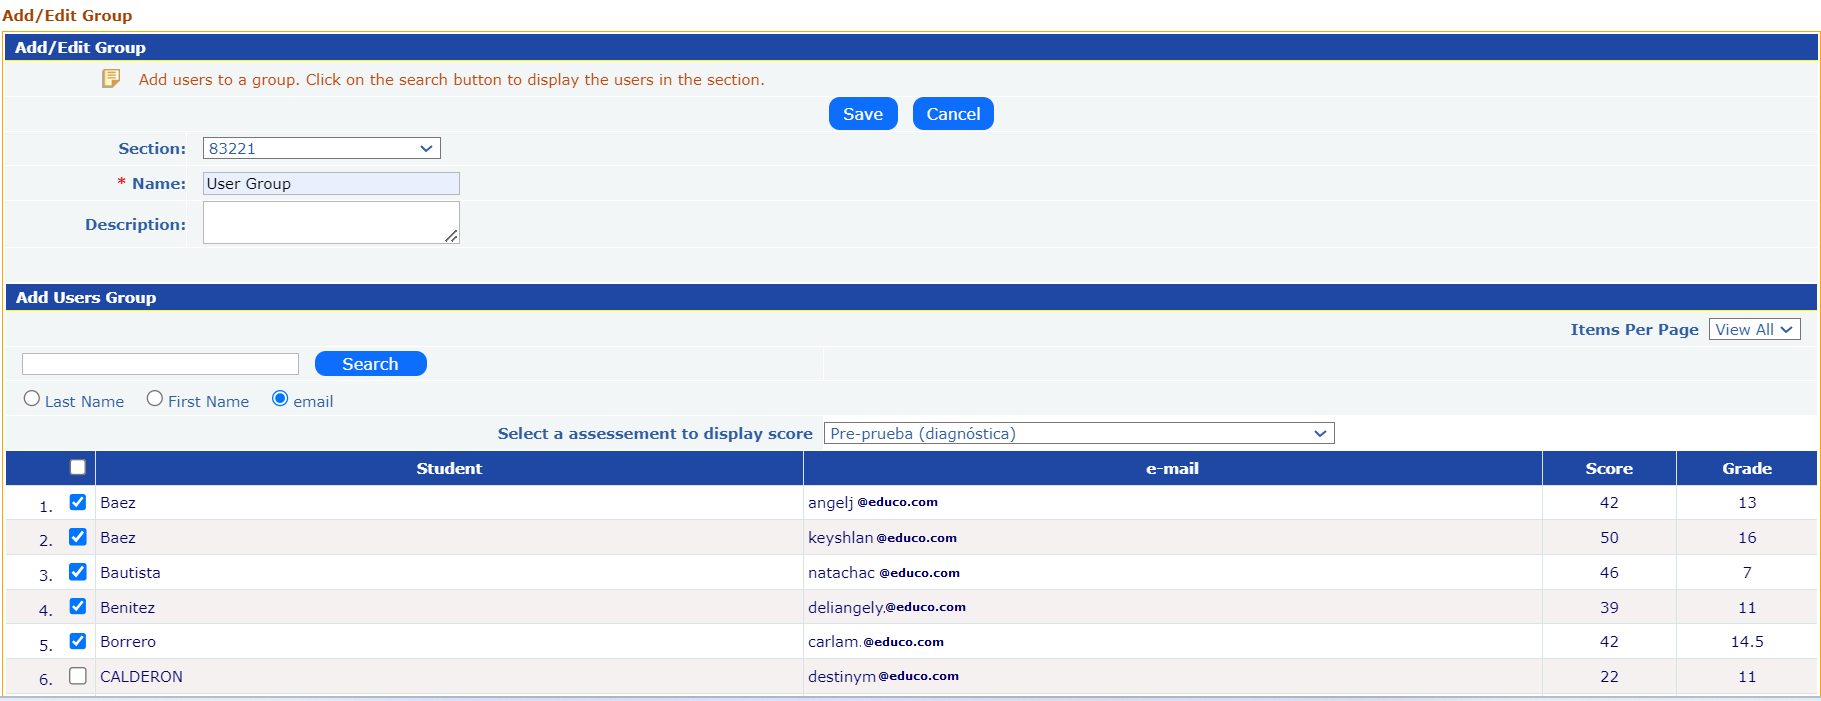Check the checkbox for student CALDERON

coord(78,676)
